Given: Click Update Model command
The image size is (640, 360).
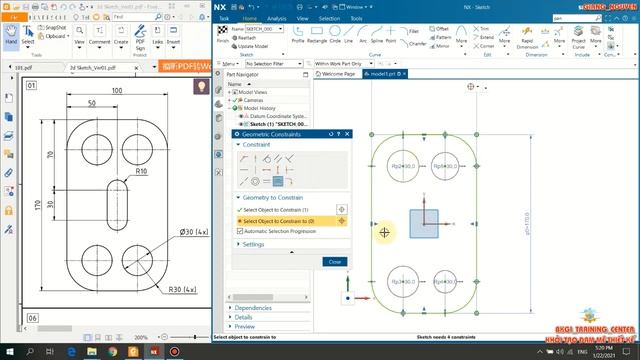Looking at the screenshot, I should click(250, 46).
